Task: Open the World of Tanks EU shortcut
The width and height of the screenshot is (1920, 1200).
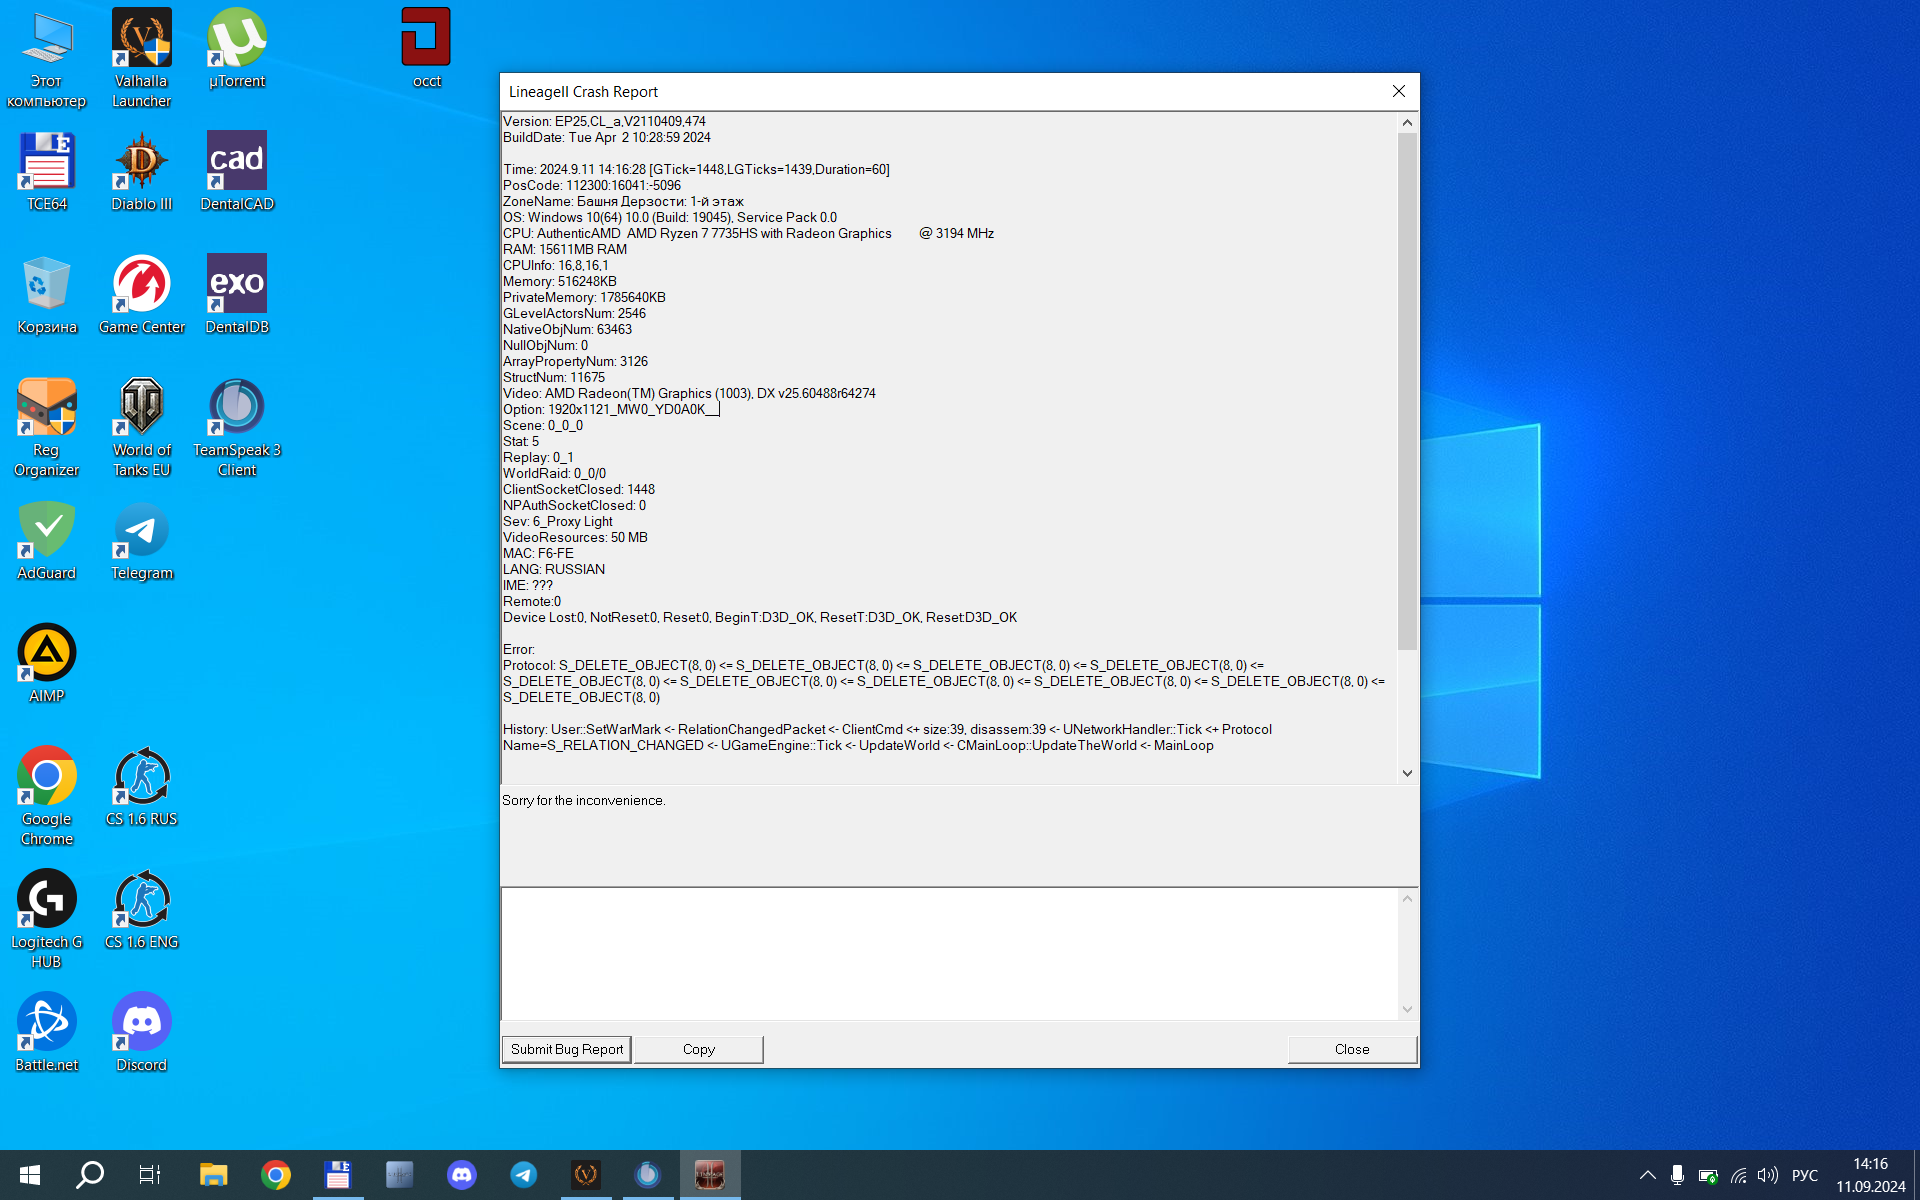Action: pyautogui.click(x=141, y=427)
